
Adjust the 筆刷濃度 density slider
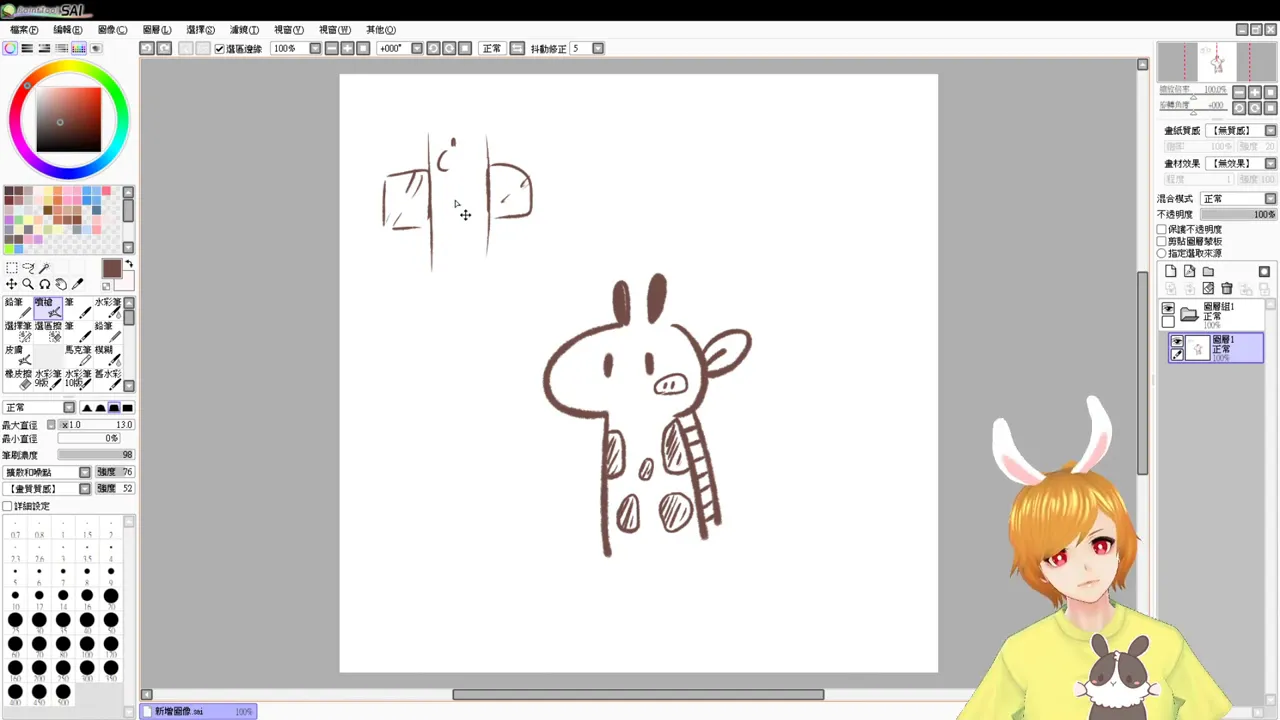(95, 455)
